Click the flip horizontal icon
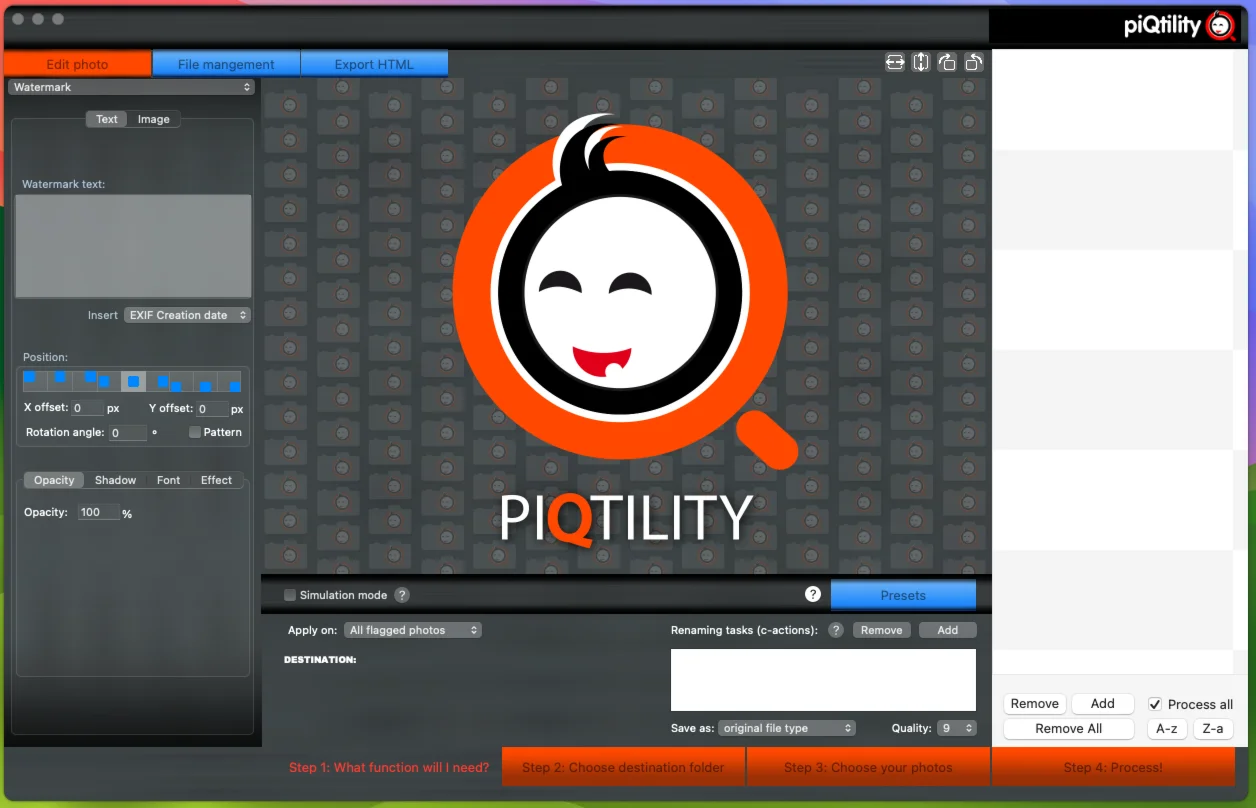The image size is (1256, 808). coord(895,63)
